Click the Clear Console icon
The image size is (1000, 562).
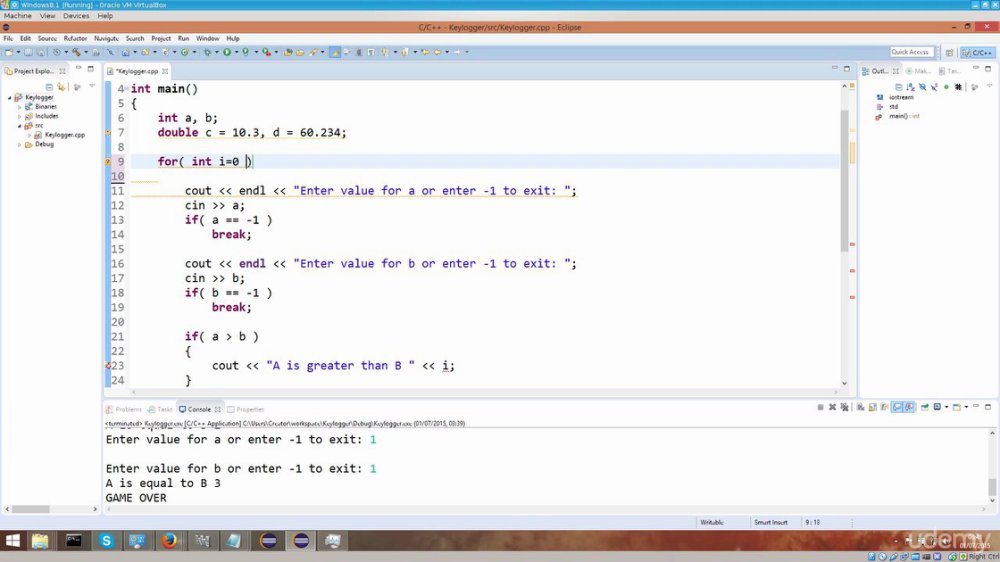pyautogui.click(x=860, y=407)
